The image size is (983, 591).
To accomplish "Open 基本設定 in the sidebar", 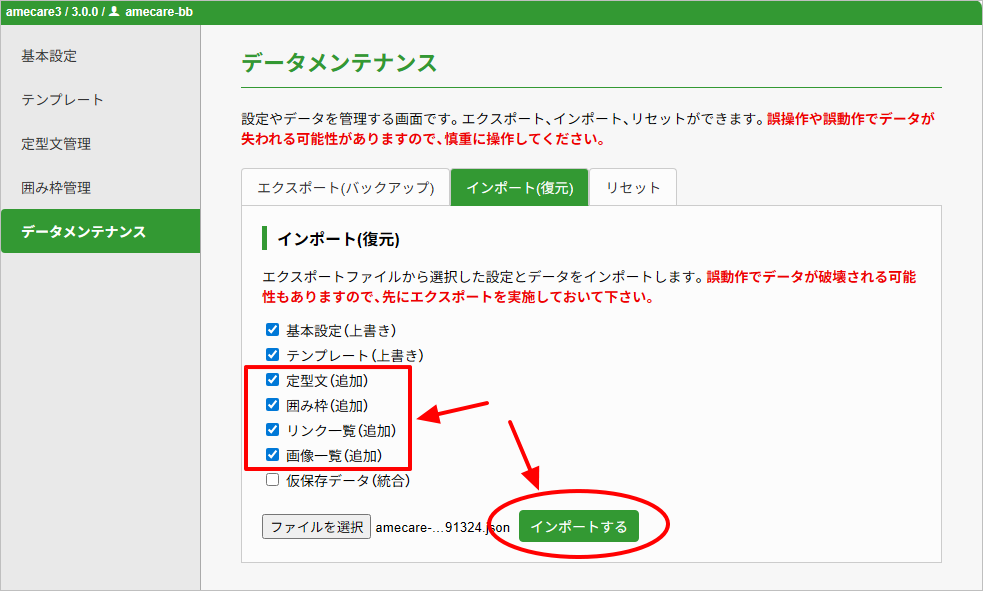I will (49, 56).
